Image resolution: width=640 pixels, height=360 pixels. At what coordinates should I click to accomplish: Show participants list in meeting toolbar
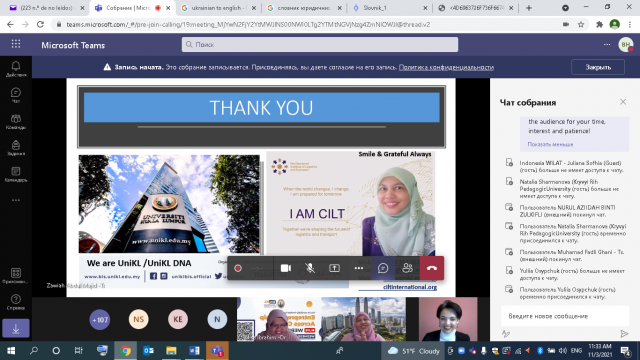pyautogui.click(x=407, y=268)
